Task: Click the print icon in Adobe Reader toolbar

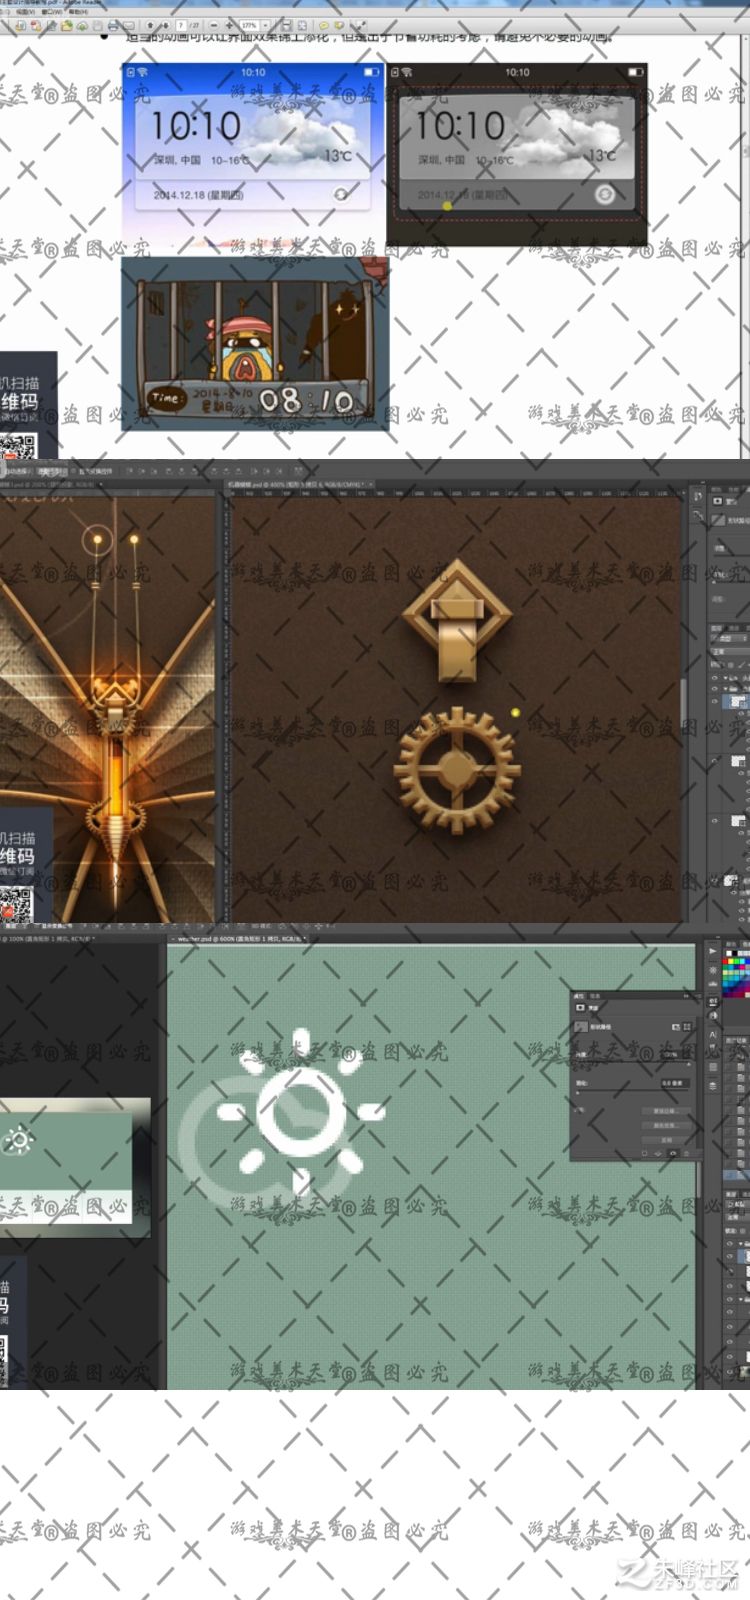Action: (x=112, y=25)
